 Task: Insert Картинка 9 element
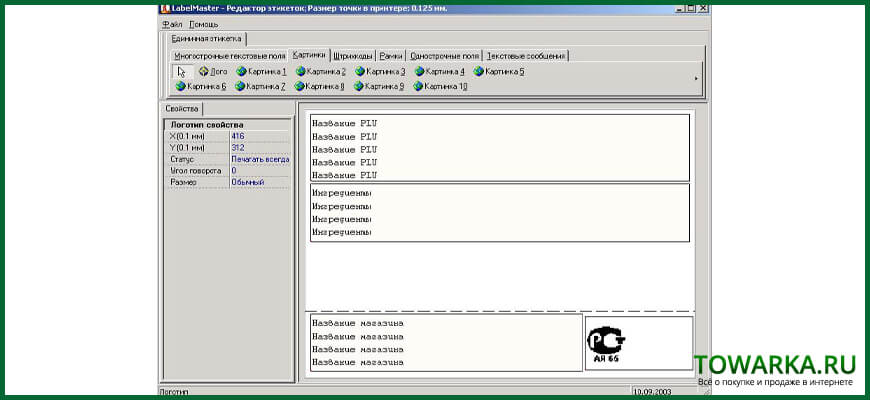pyautogui.click(x=379, y=86)
